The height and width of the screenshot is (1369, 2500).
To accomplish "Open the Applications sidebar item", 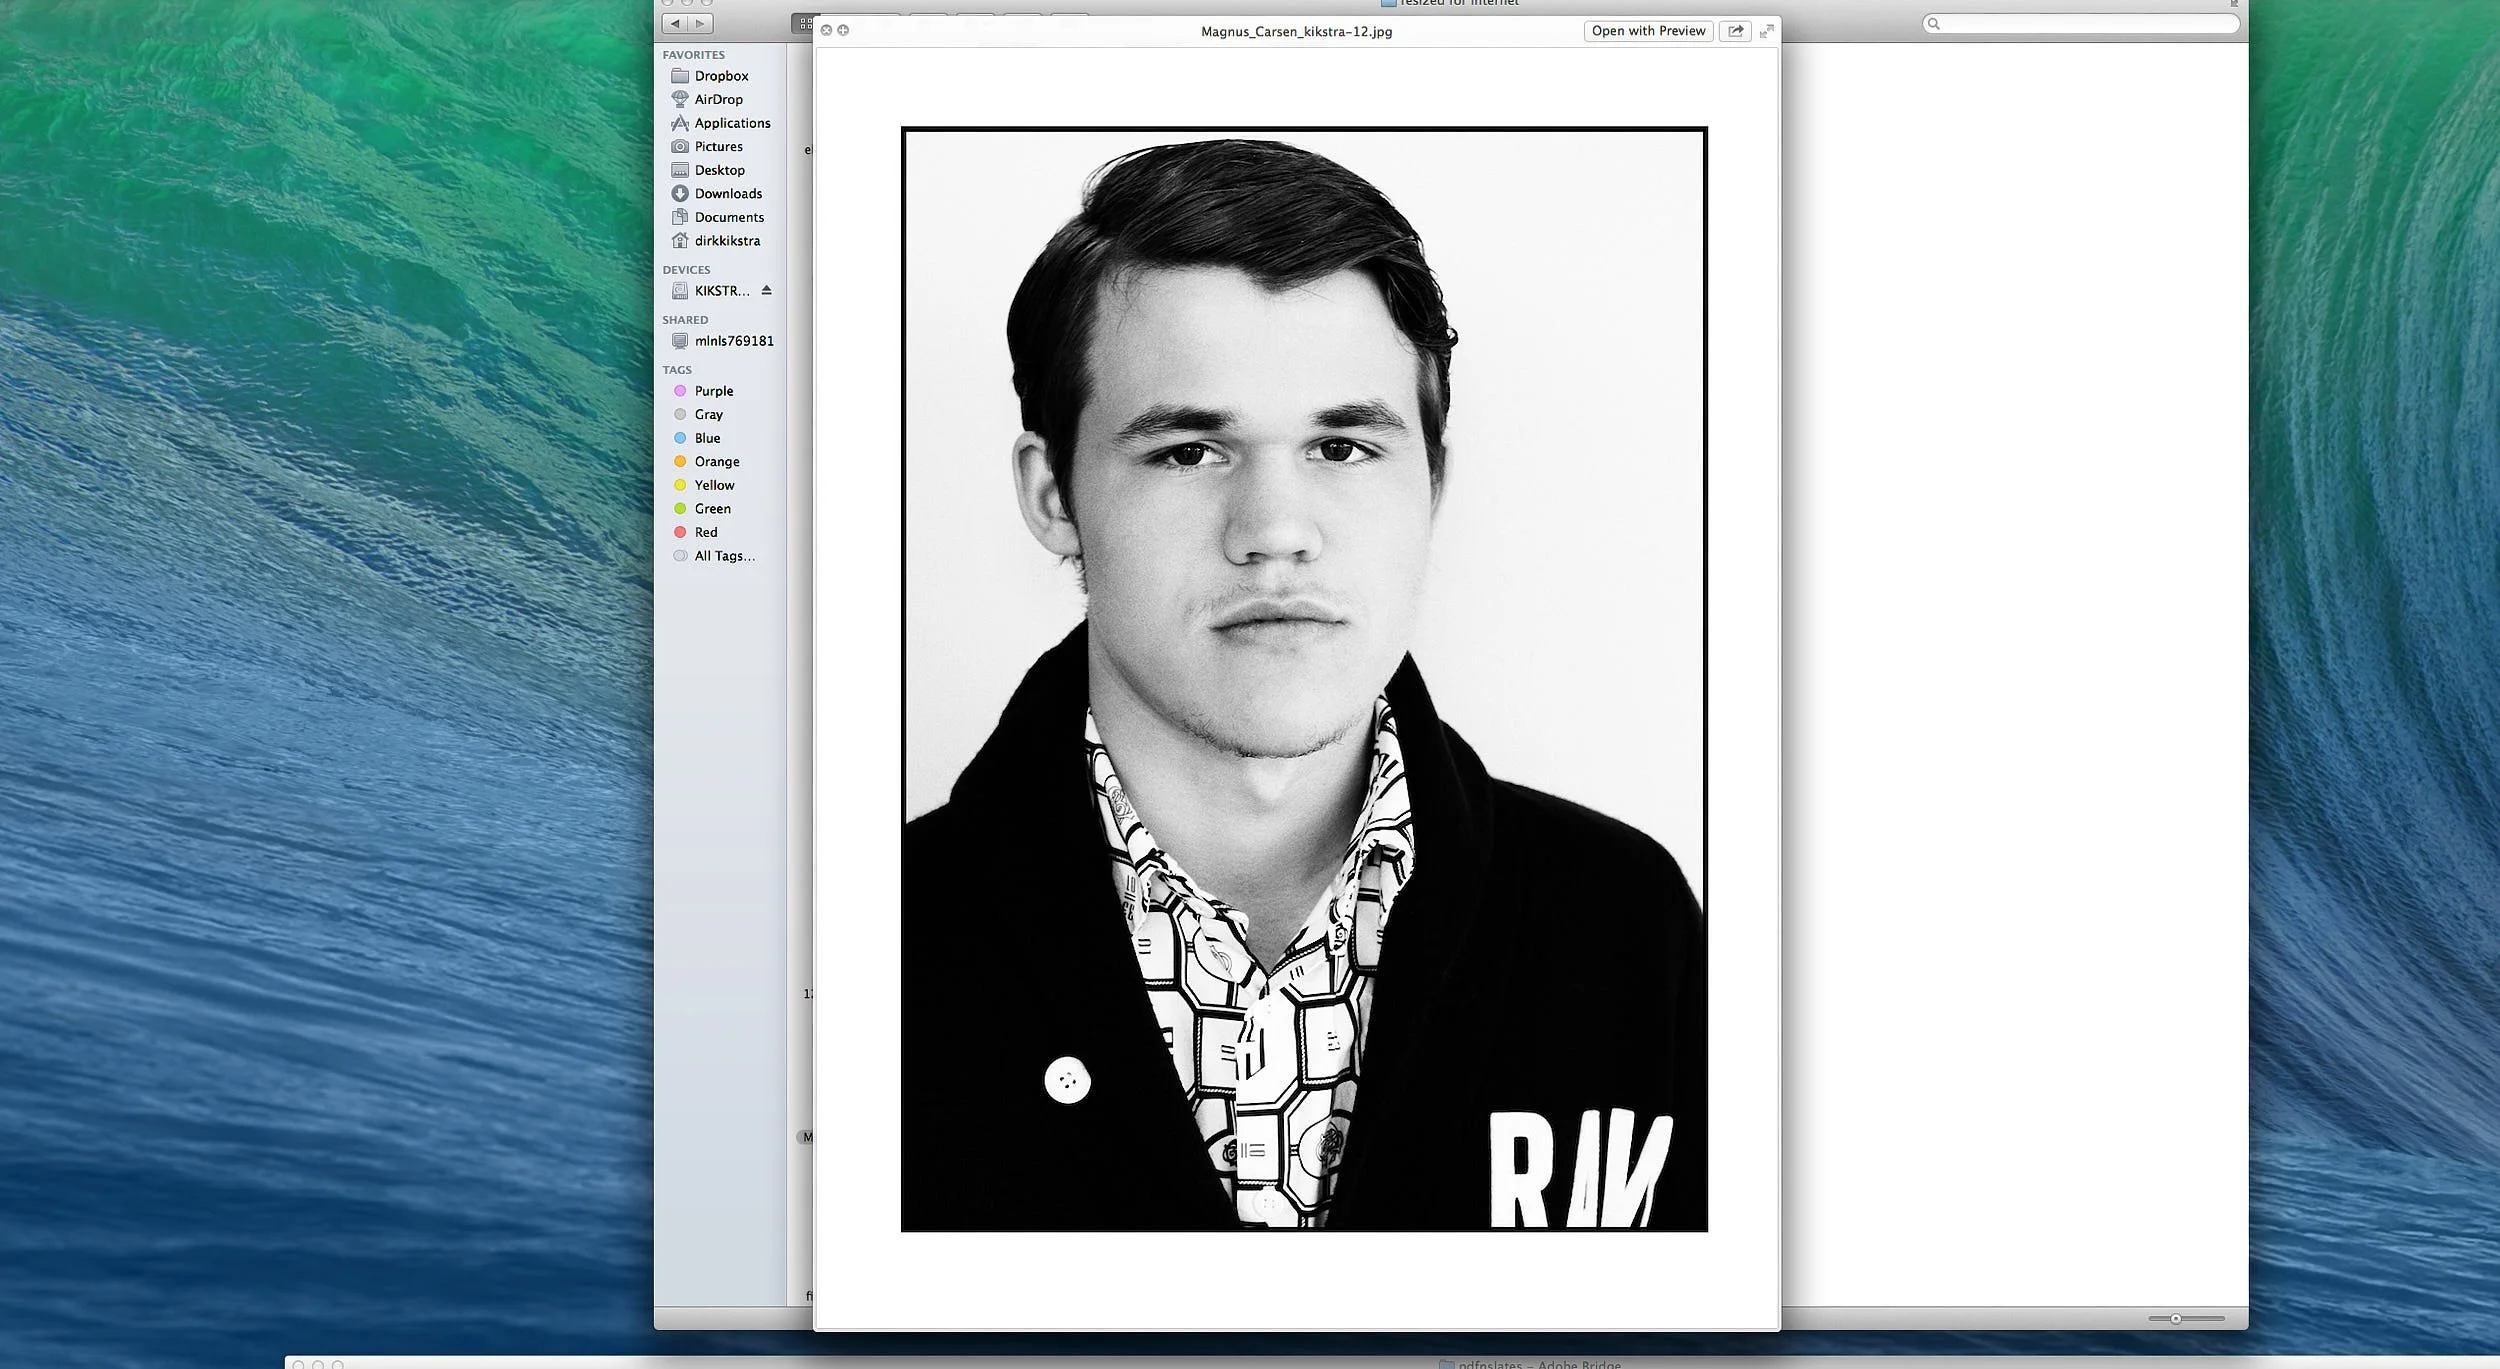I will tap(733, 123).
